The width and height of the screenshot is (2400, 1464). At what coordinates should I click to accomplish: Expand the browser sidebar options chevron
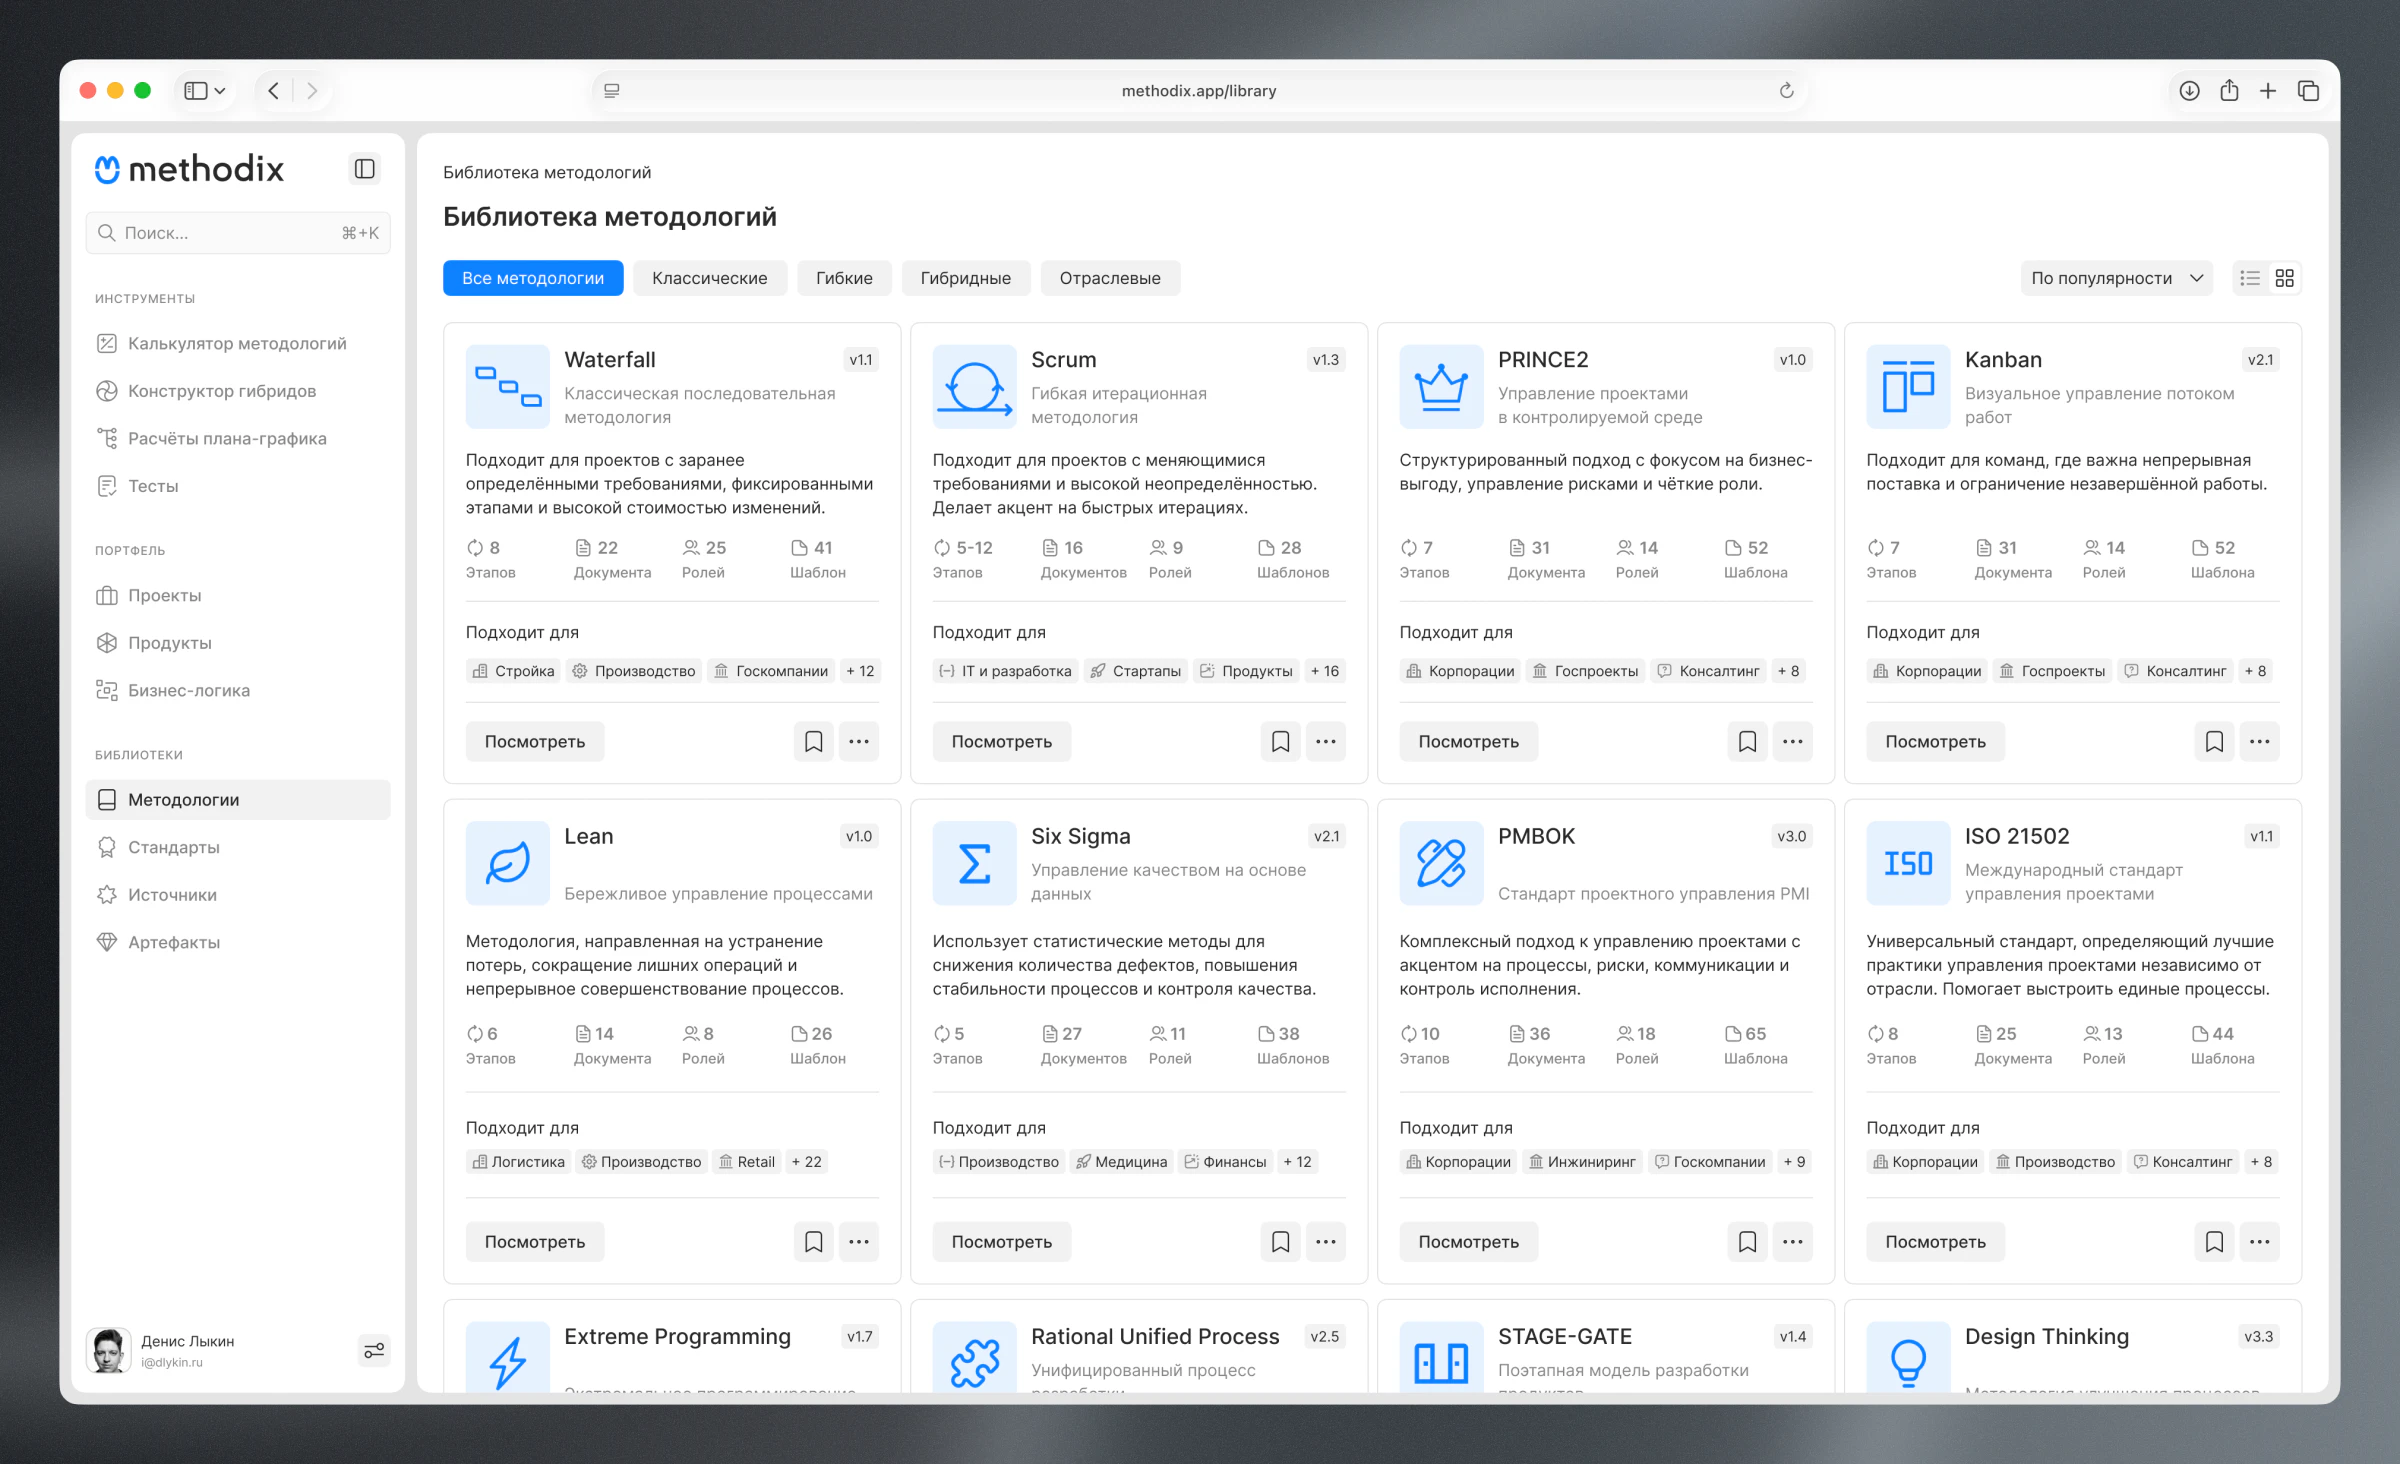pyautogui.click(x=220, y=91)
